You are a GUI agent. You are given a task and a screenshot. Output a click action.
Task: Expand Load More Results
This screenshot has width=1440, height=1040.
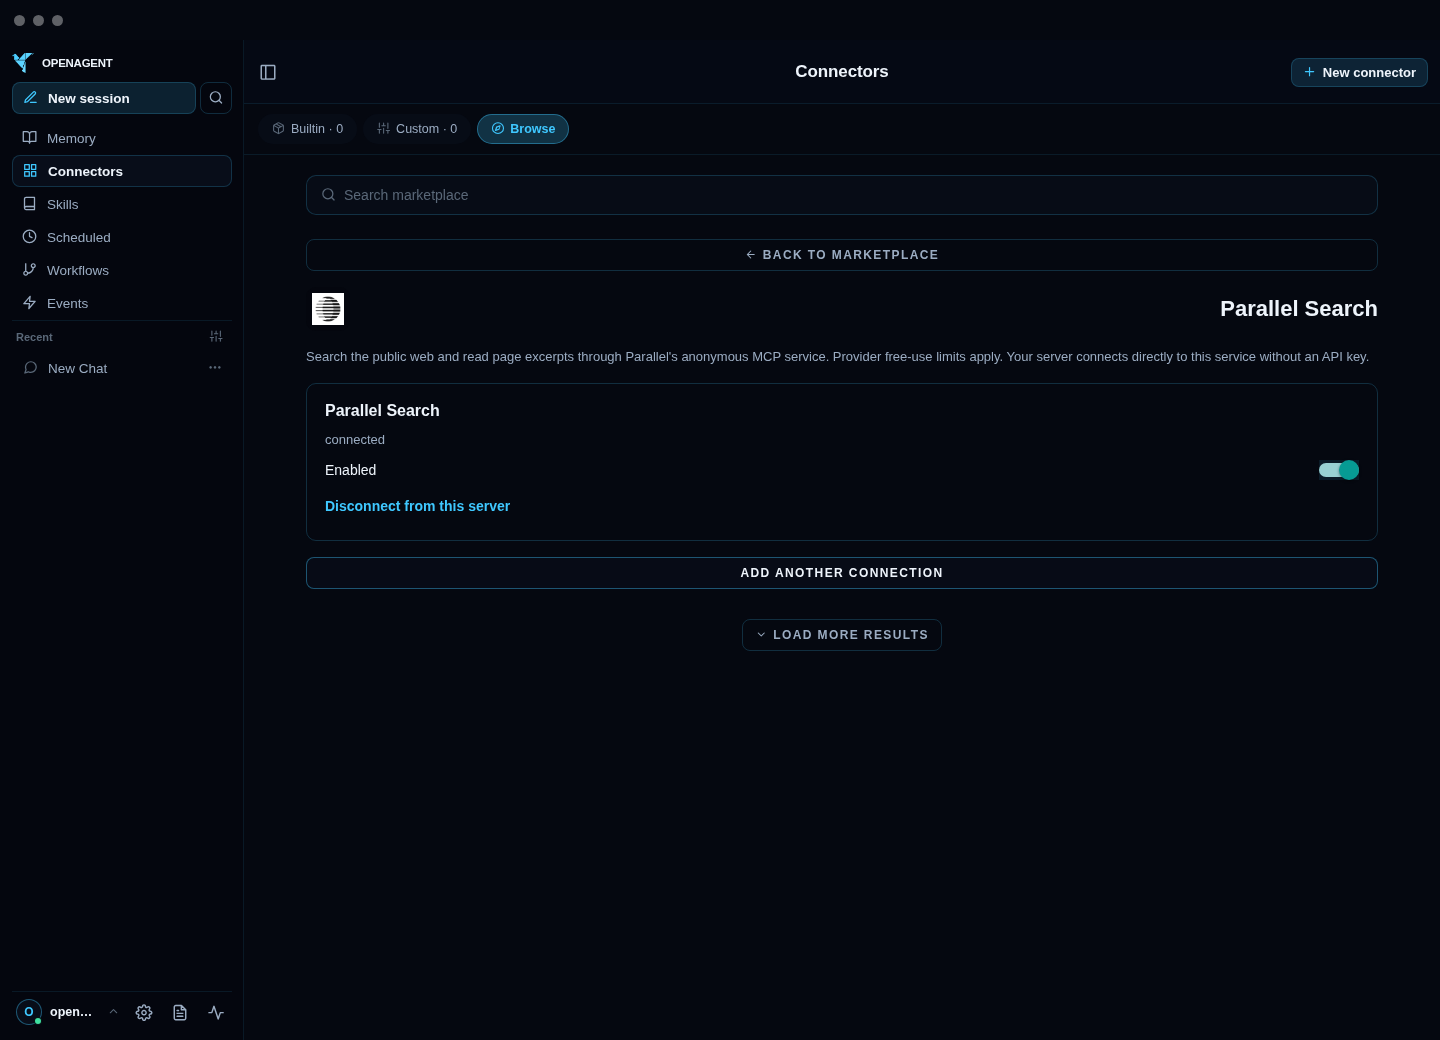tap(842, 635)
